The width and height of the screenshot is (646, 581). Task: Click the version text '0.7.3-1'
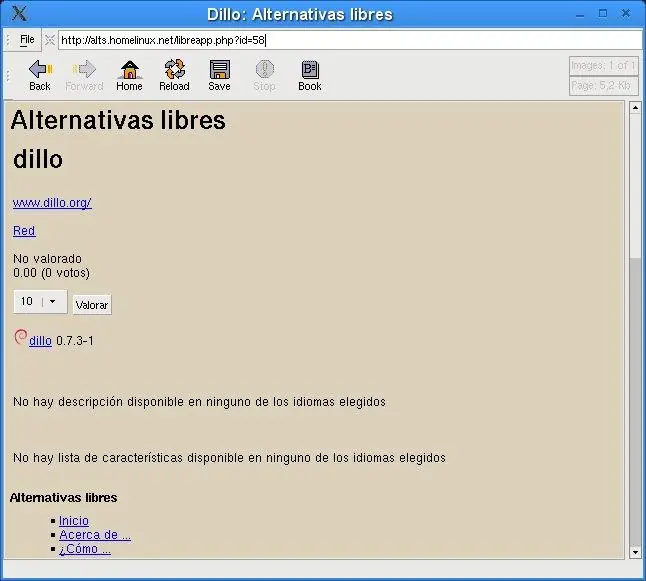click(75, 341)
